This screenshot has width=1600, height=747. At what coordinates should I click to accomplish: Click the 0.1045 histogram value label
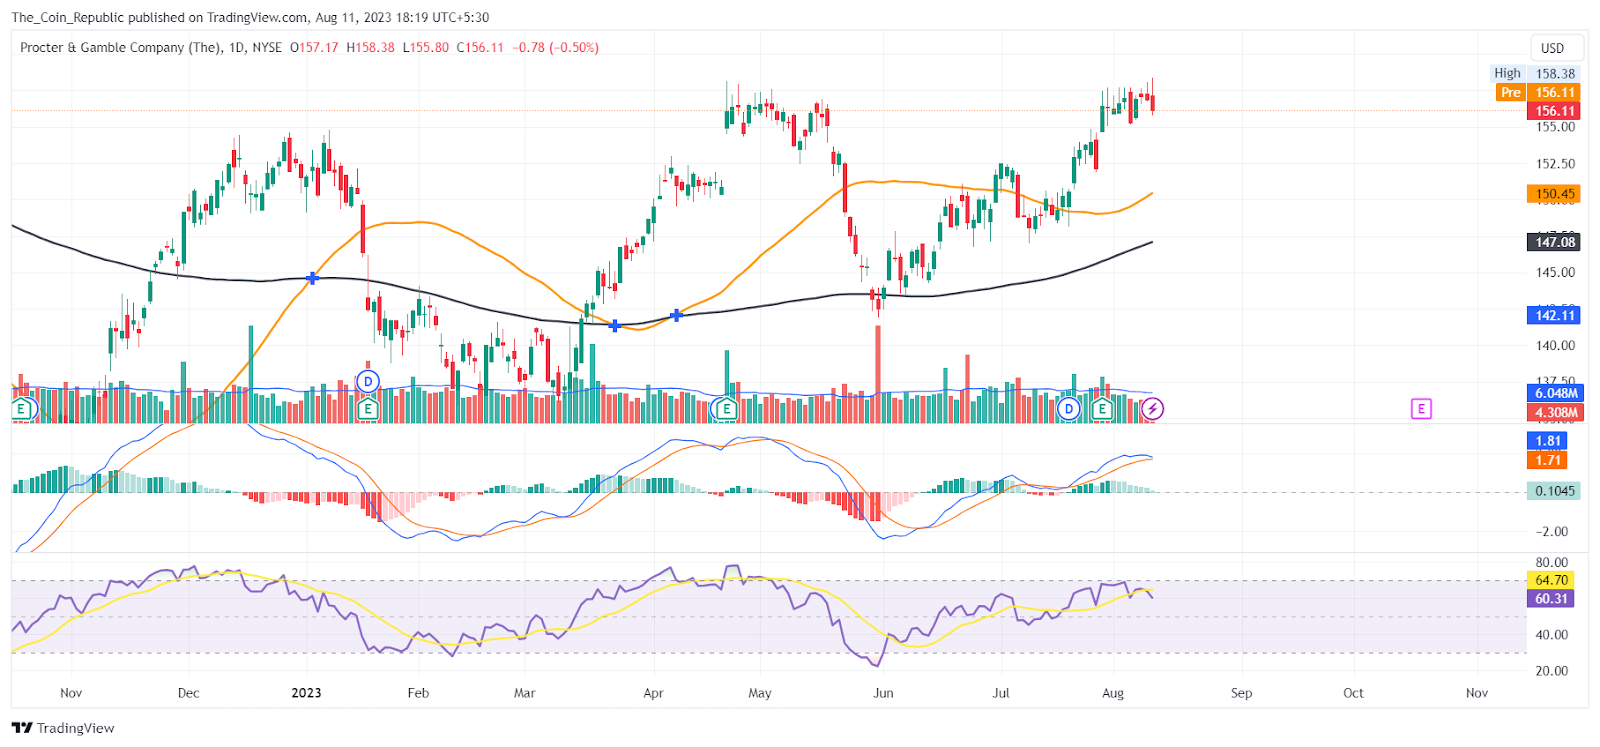click(1555, 491)
